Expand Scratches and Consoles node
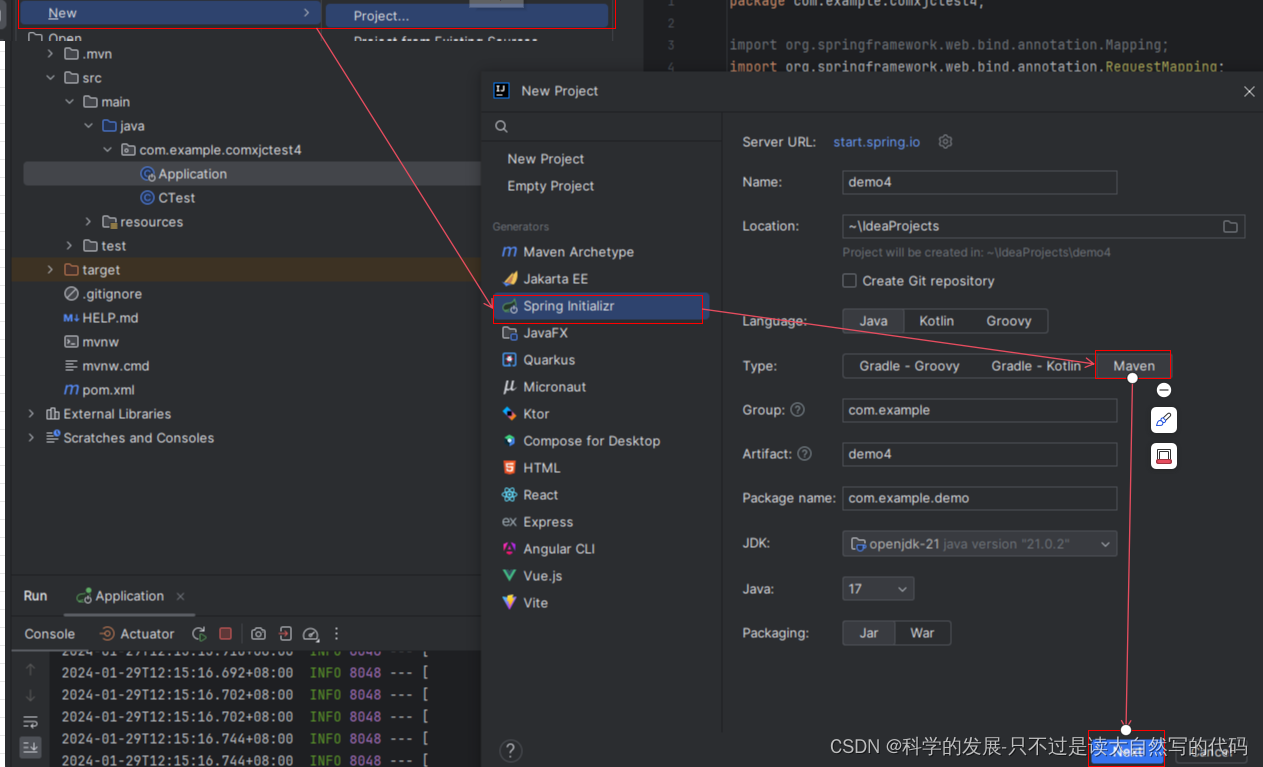The height and width of the screenshot is (767, 1263). (32, 438)
